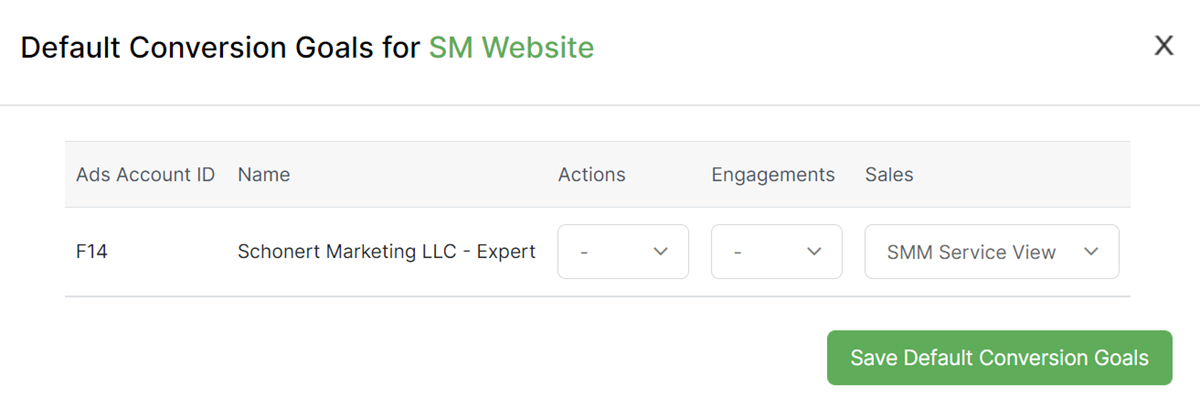
Task: Save Default Conversion Goals
Action: (x=999, y=358)
